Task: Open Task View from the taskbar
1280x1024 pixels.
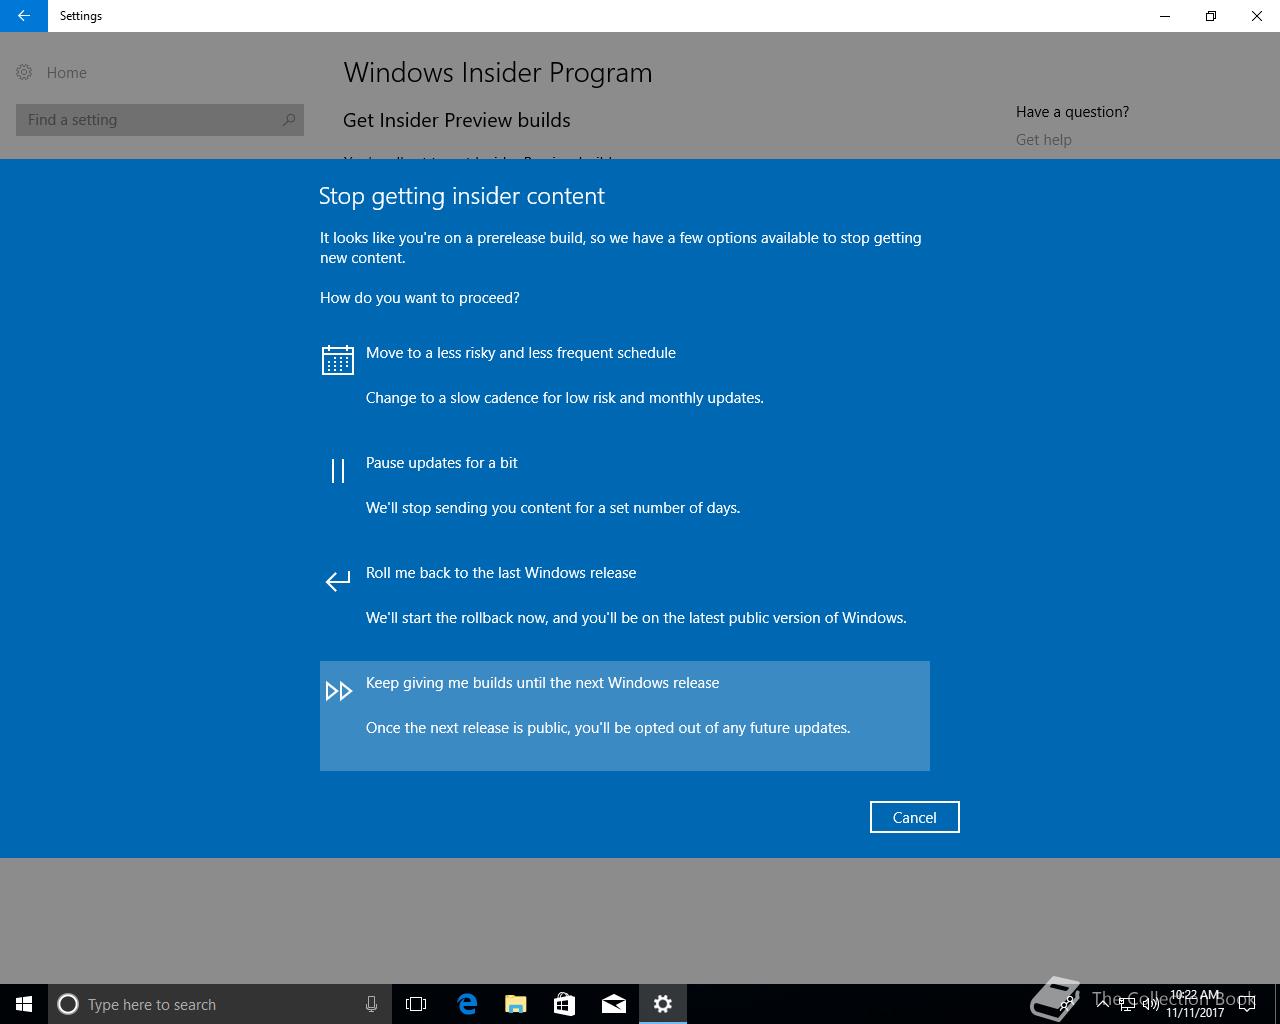Action: (x=416, y=1004)
